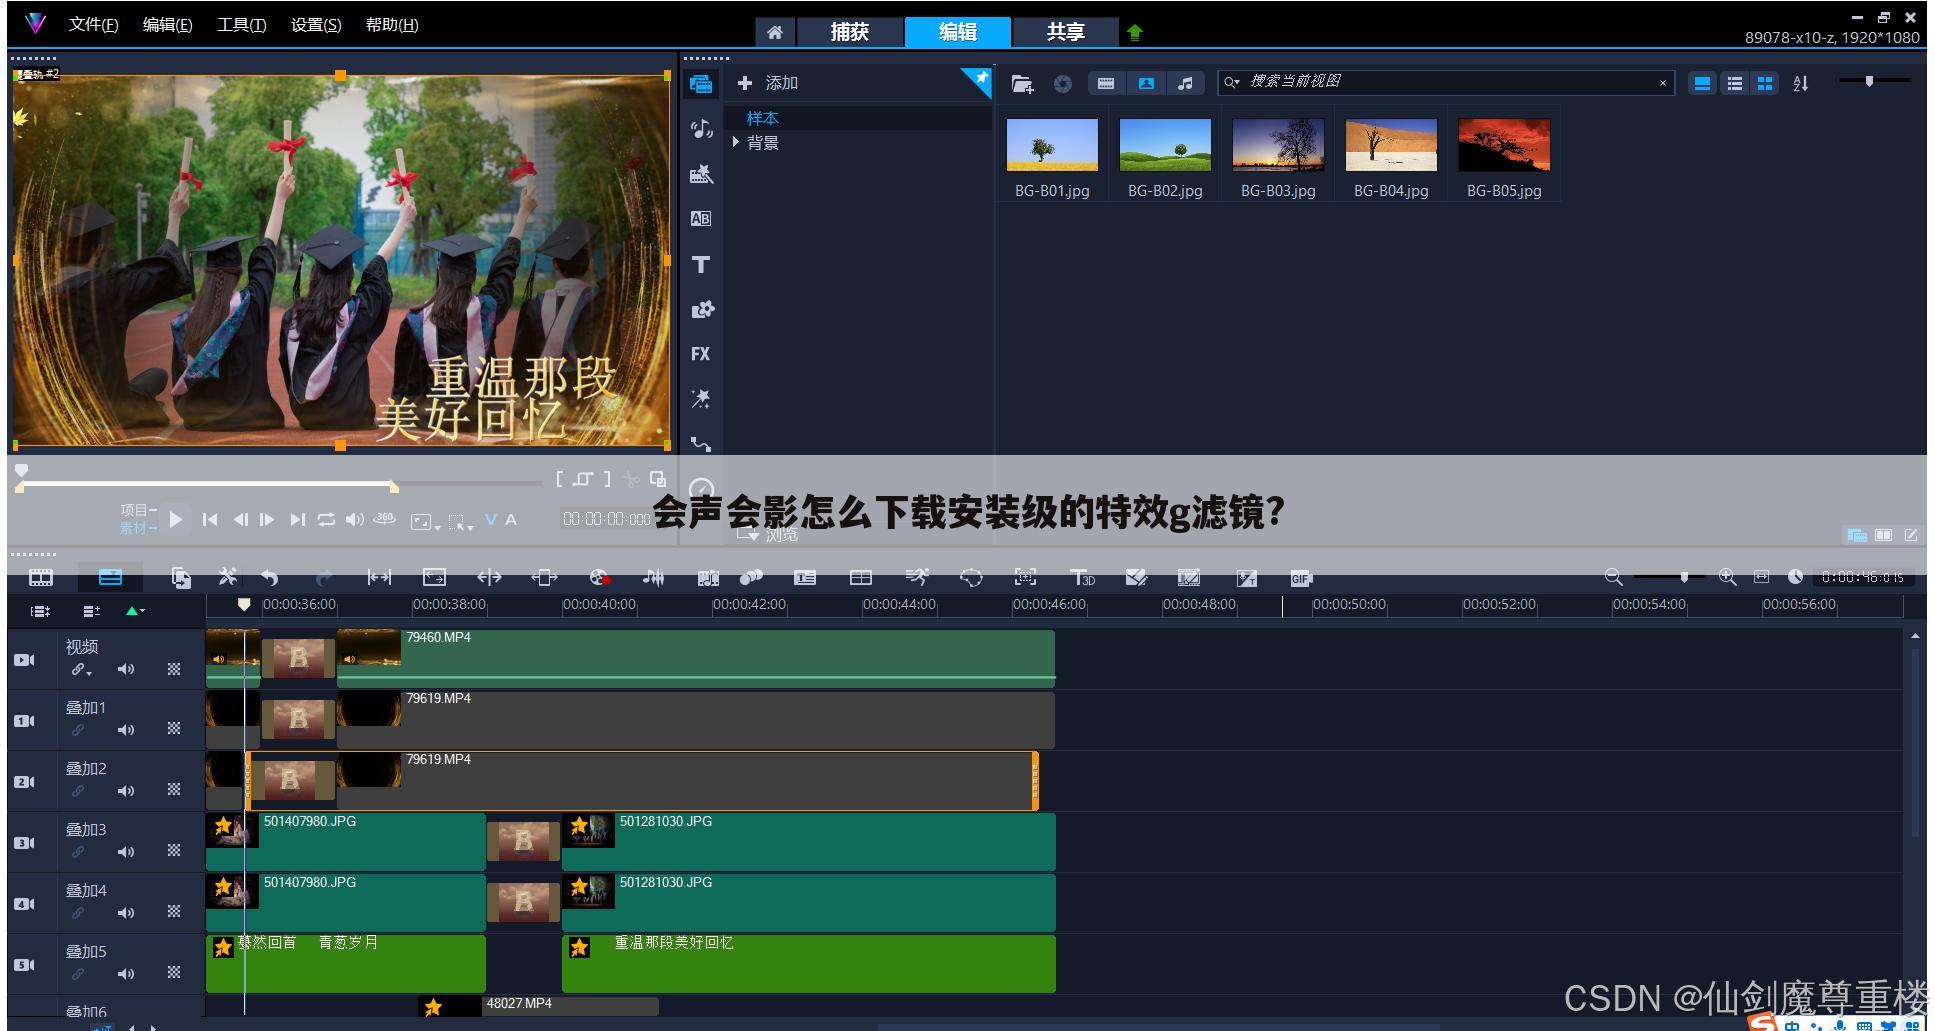Open the motion path library icon

(x=701, y=444)
